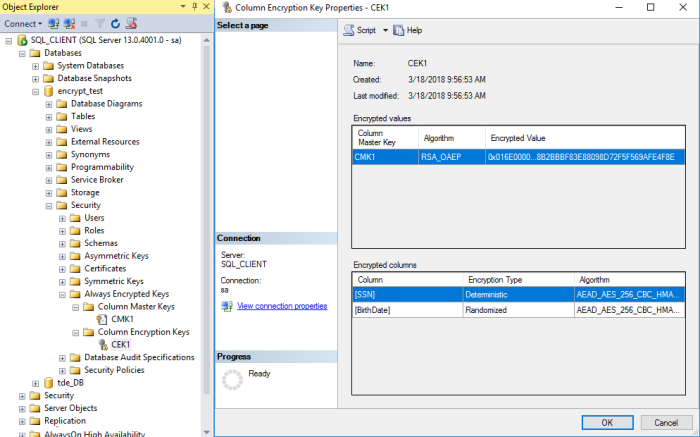Click the Connect Object Explorer icon
The width and height of the screenshot is (700, 437).
coord(53,23)
